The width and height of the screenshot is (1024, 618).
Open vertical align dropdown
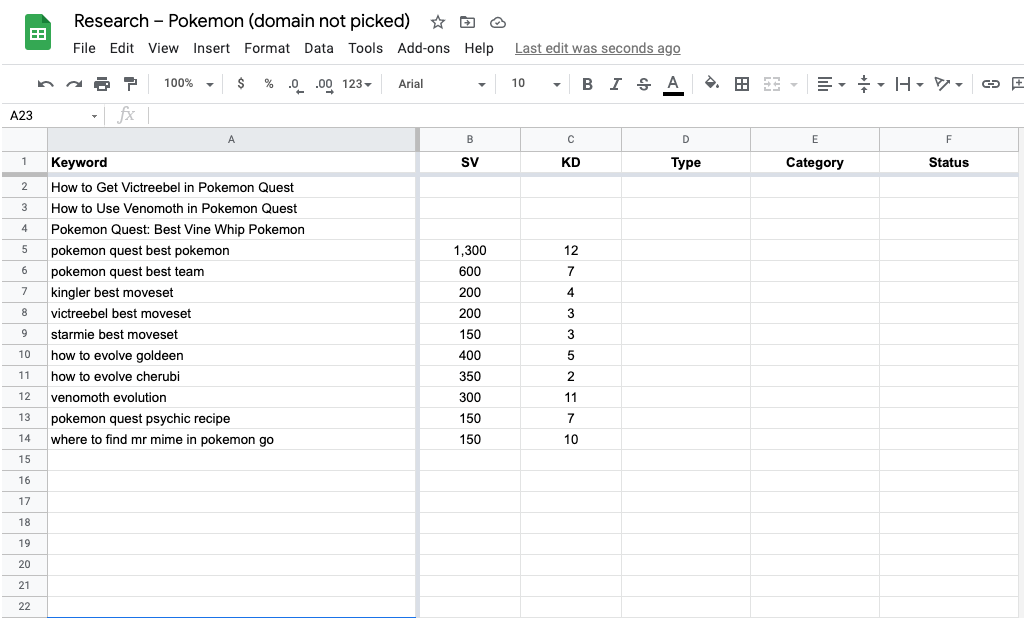click(871, 84)
